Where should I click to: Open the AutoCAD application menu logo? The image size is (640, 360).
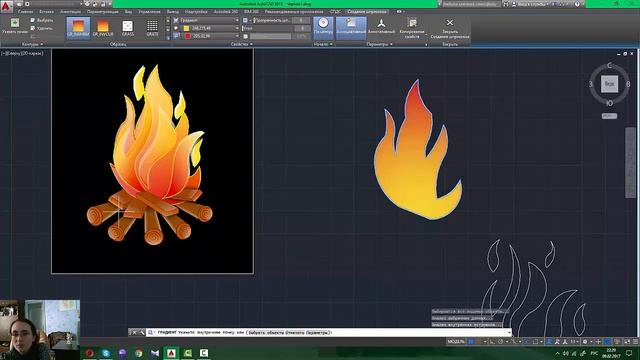click(6, 6)
